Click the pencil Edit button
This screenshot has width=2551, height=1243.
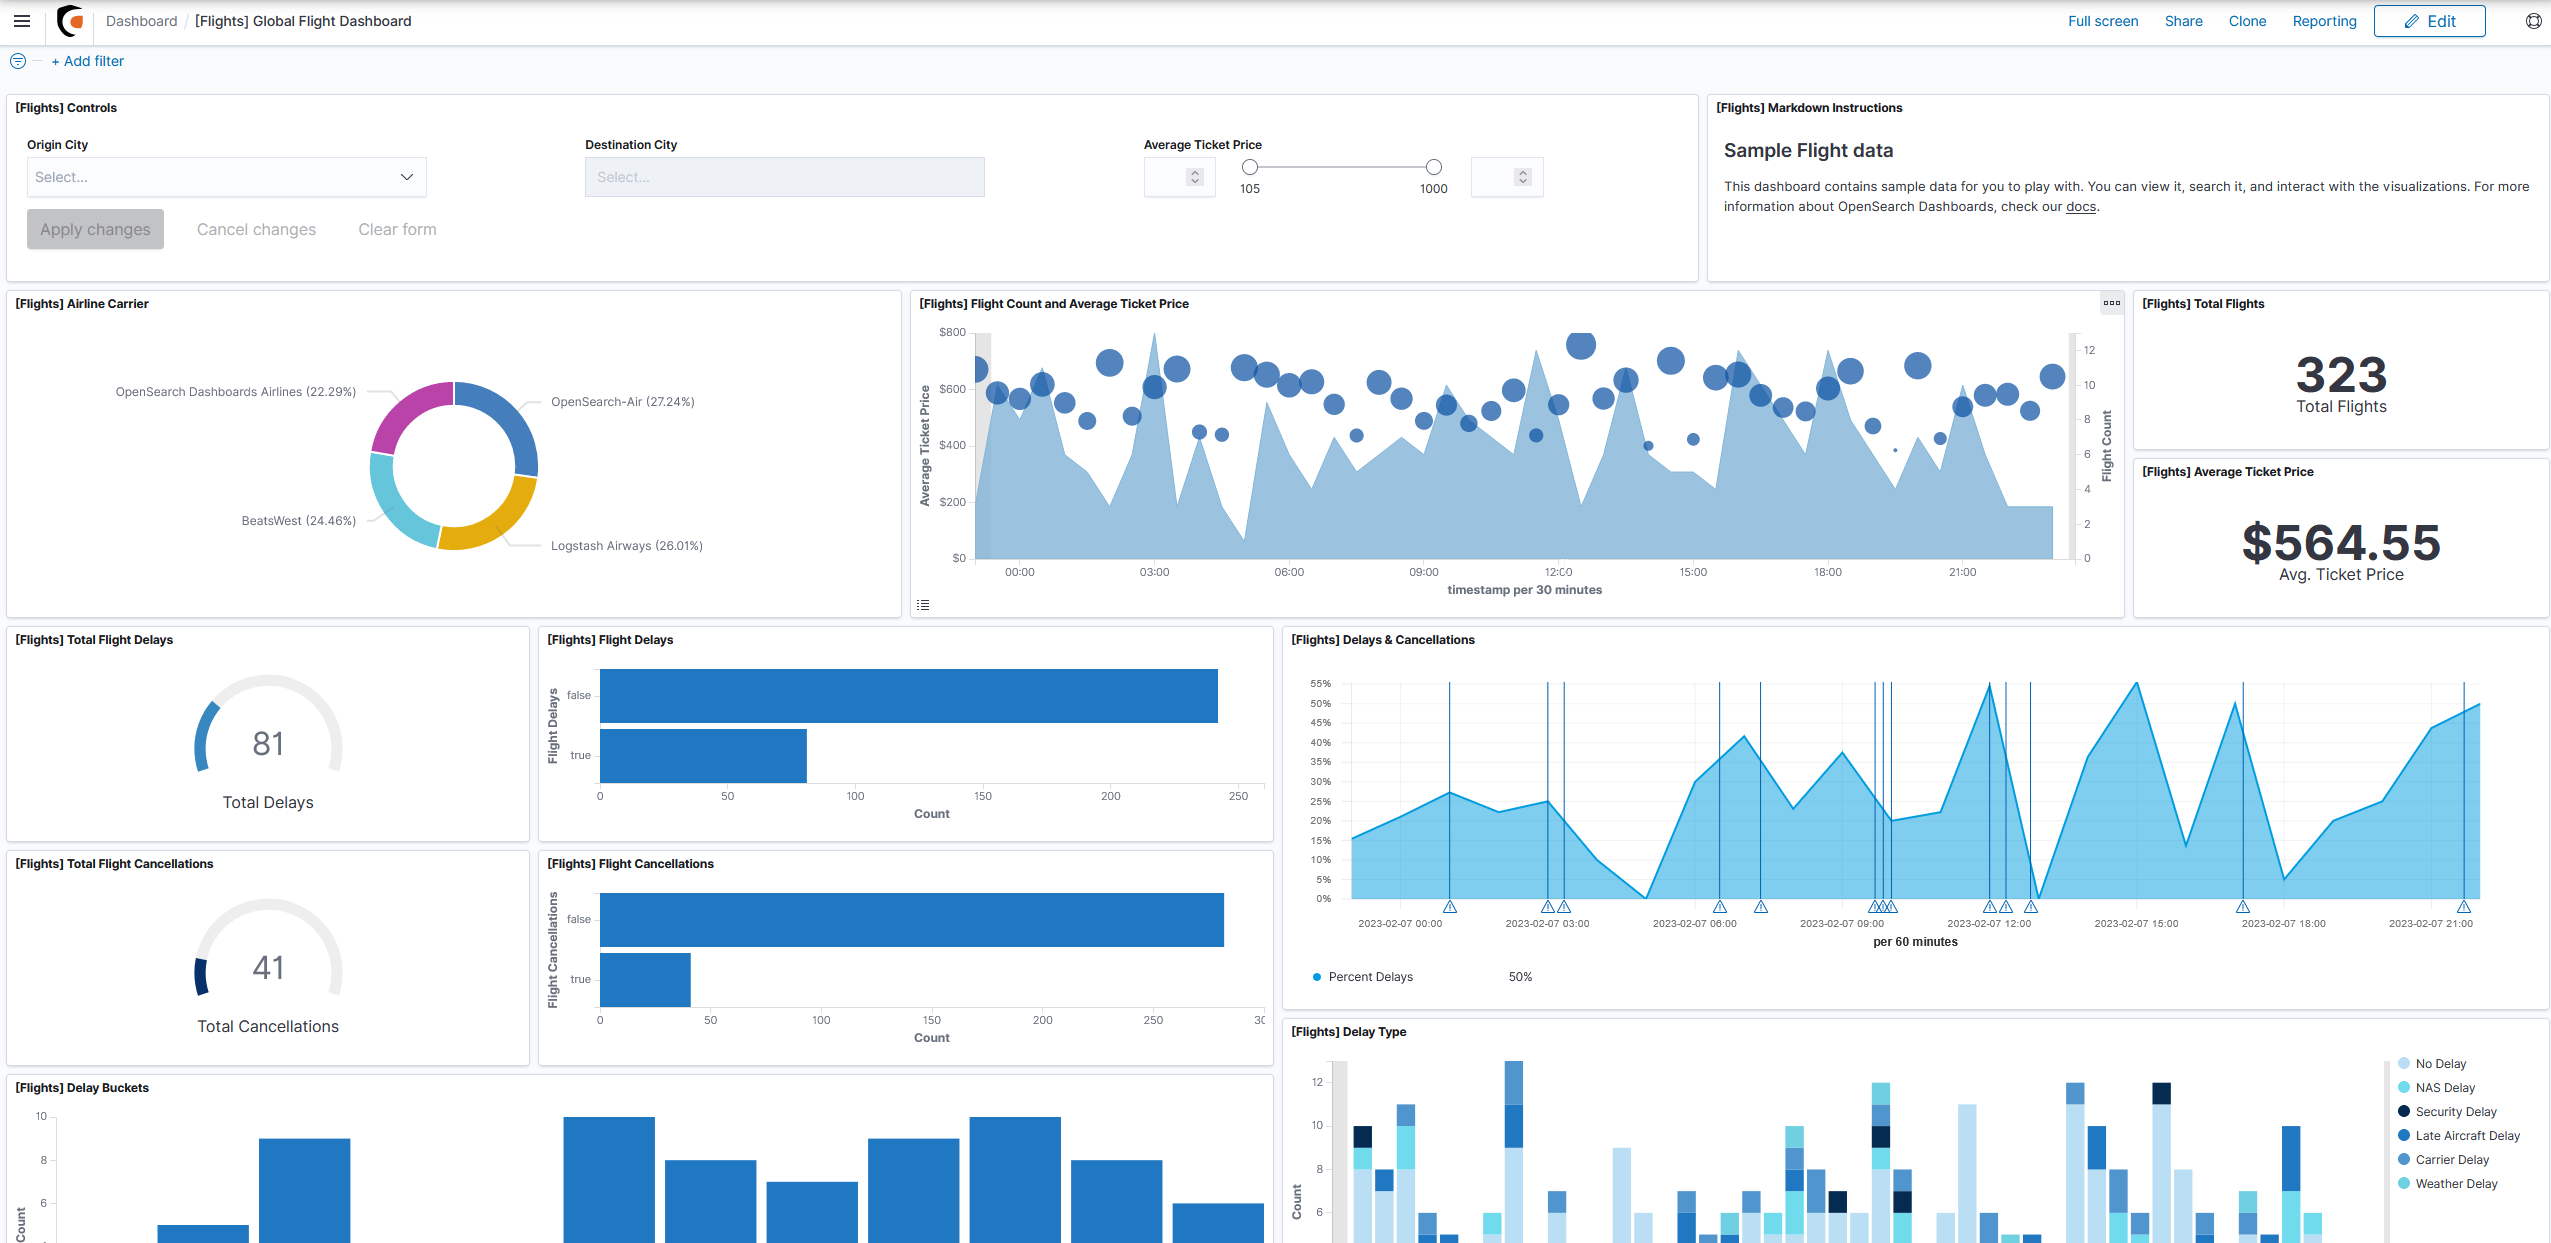coord(2429,21)
